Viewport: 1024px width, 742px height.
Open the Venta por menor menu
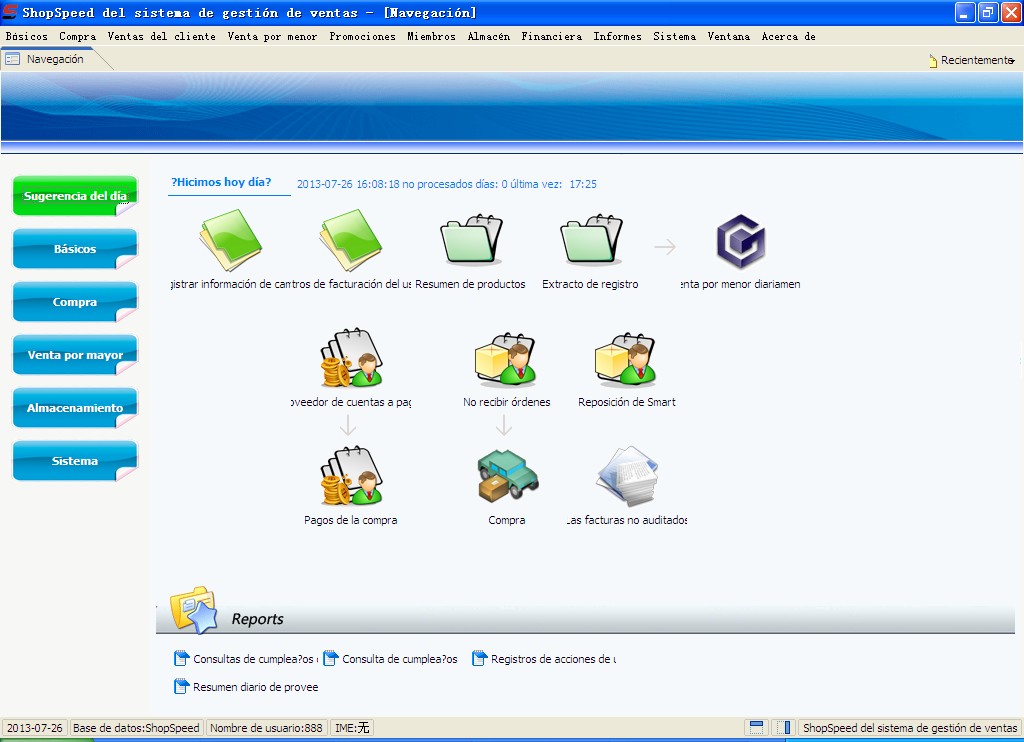272,37
